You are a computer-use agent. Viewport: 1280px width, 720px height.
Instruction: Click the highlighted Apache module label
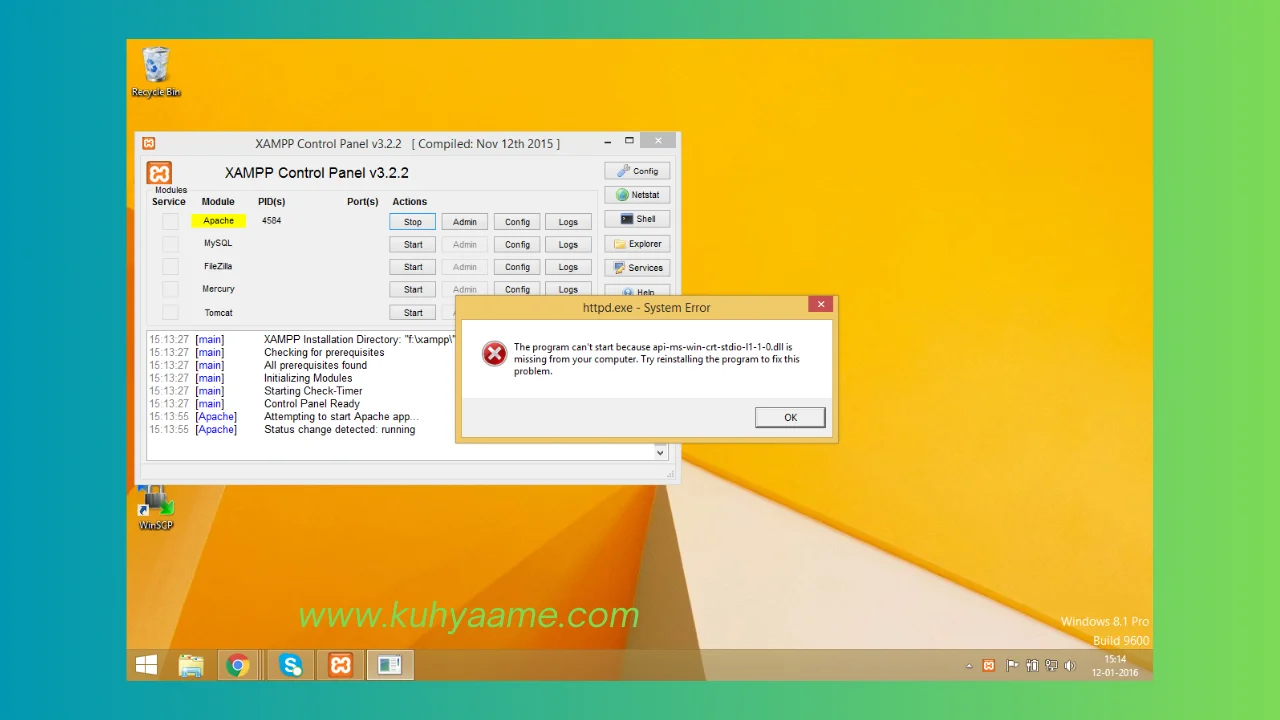pyautogui.click(x=218, y=221)
